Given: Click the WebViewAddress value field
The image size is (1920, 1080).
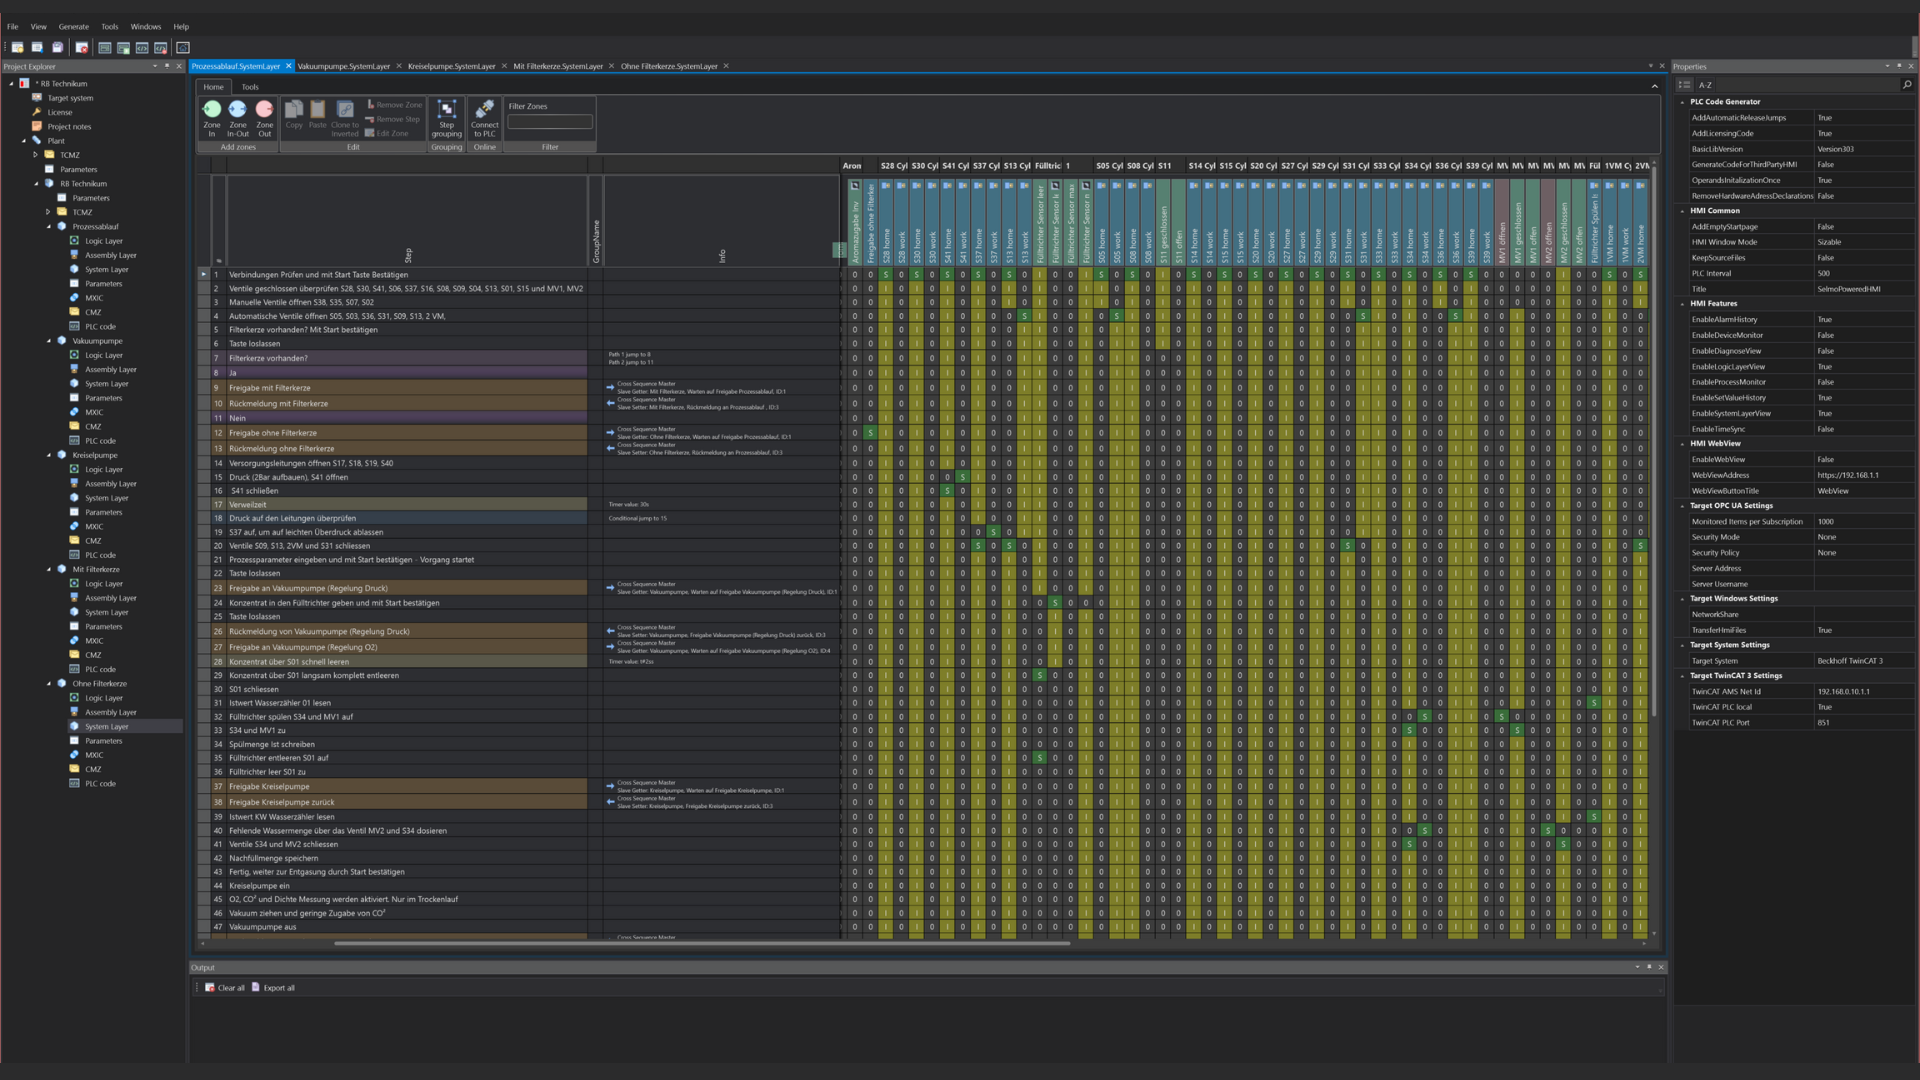Looking at the screenshot, I should tap(1864, 476).
